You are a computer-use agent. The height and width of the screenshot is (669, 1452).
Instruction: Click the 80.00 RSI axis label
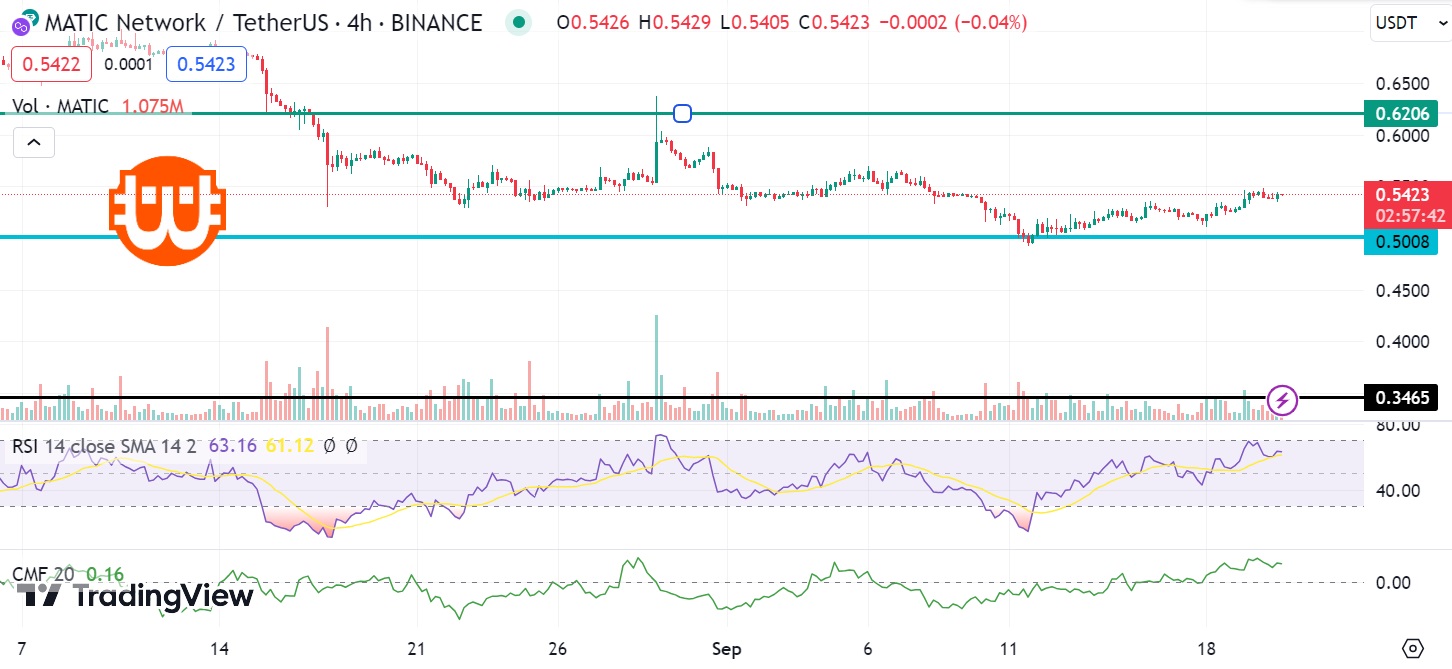pos(1398,425)
